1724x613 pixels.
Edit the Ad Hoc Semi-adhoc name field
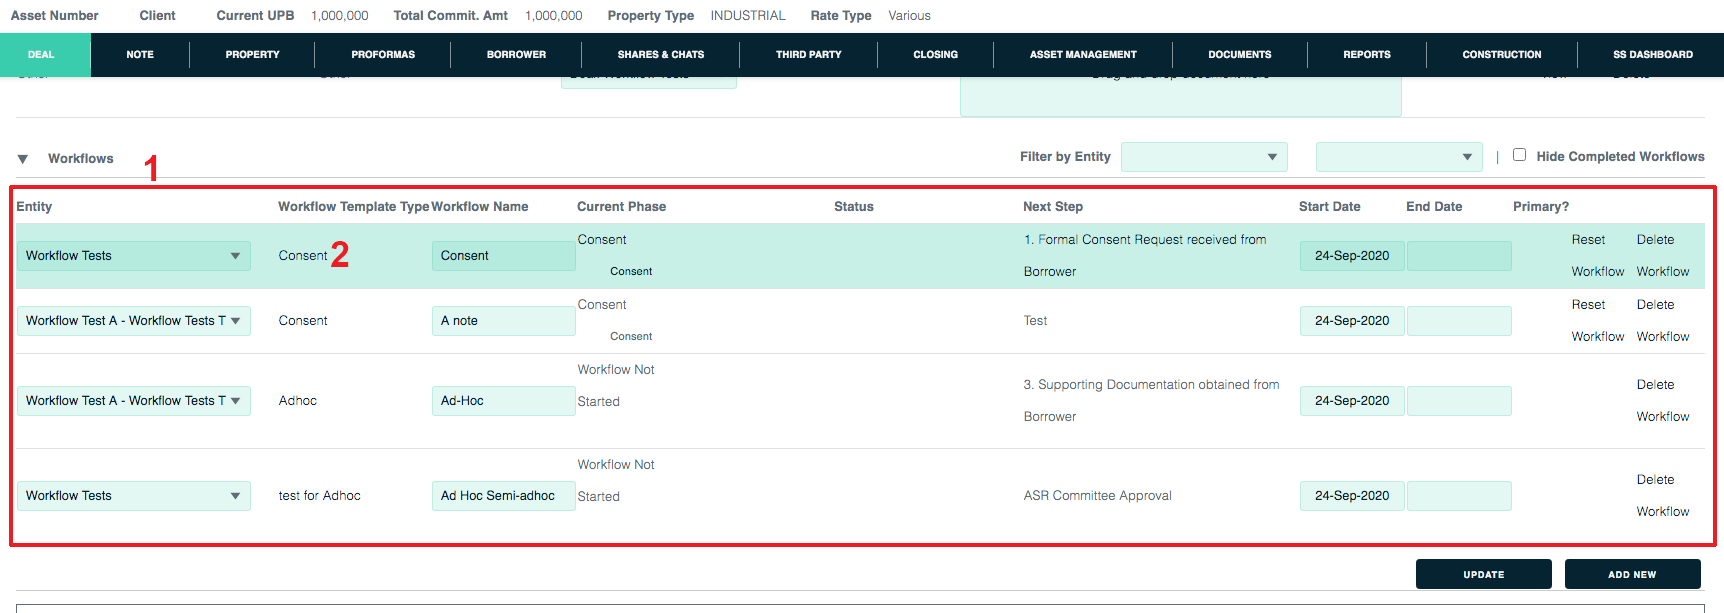click(503, 496)
